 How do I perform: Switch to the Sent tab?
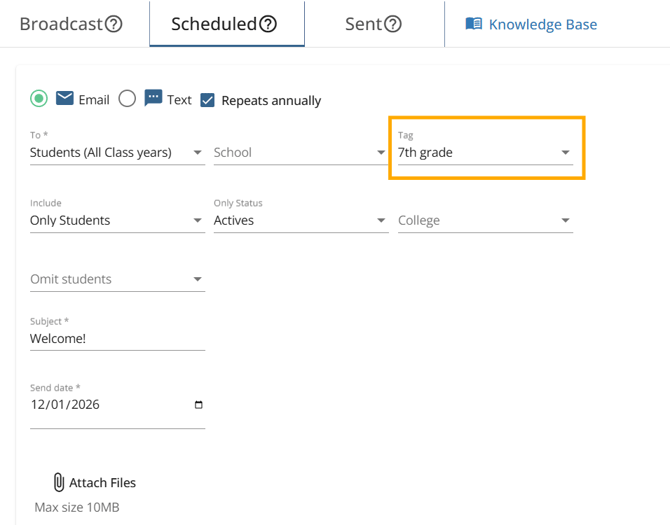[363, 24]
